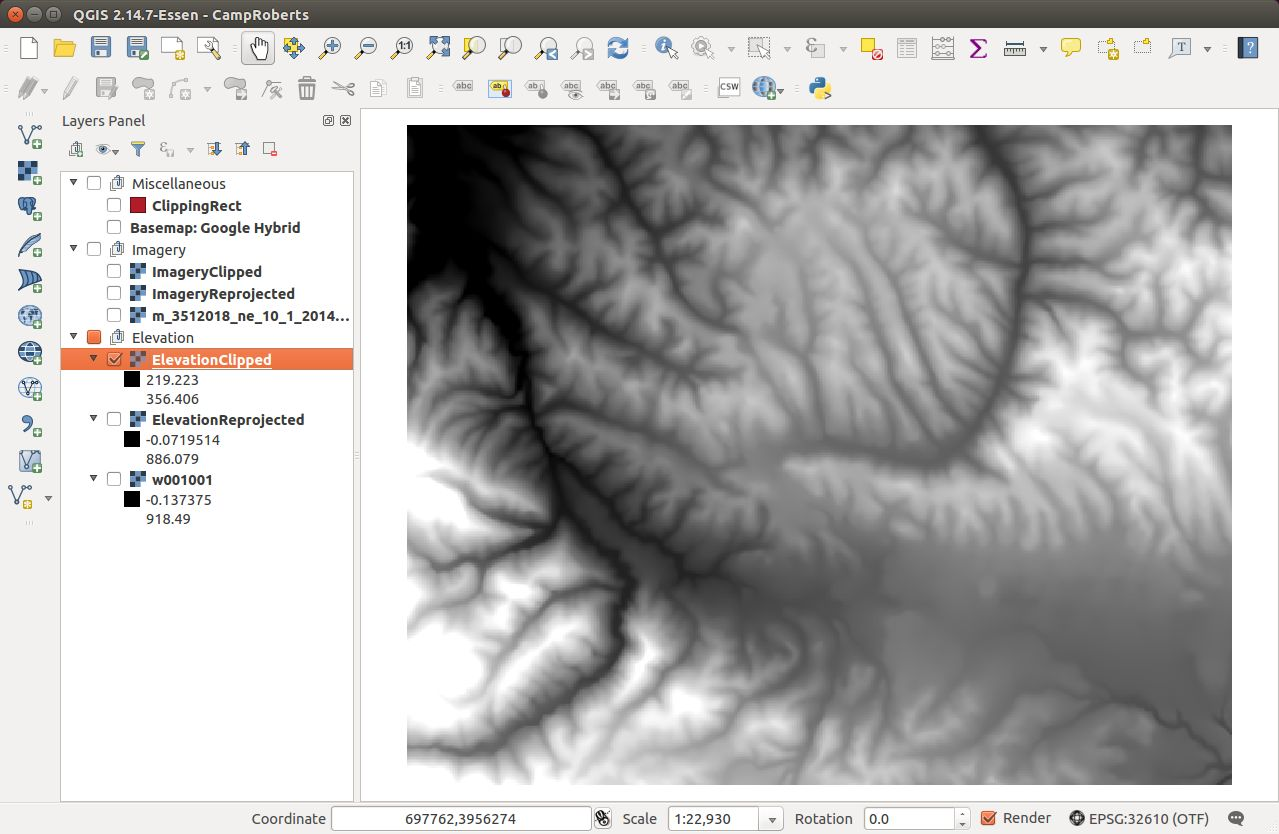
Task: Enable Map Tips speech bubble
Action: point(1071,47)
